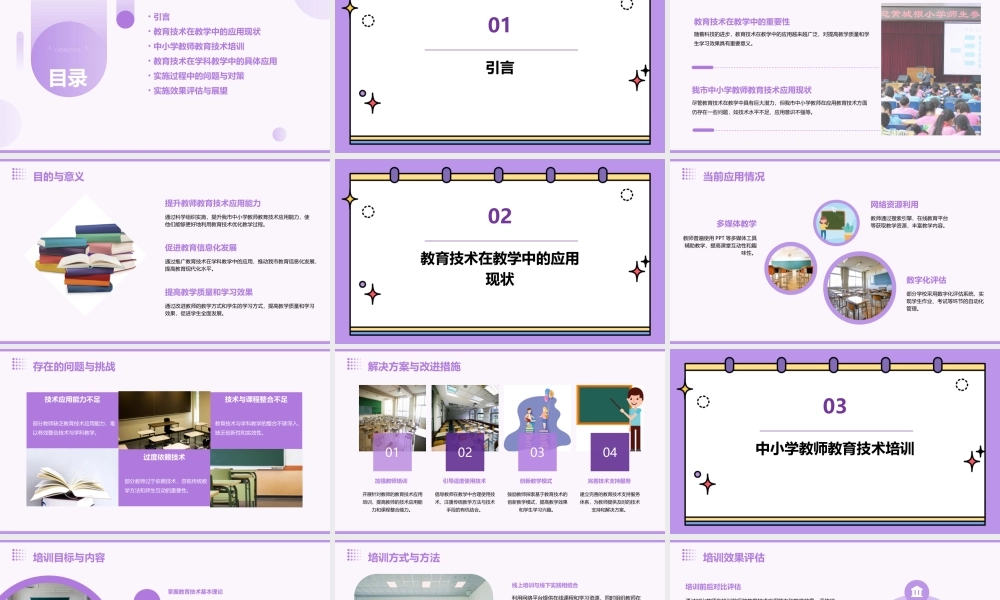Select the '目录' title on the catalog slide

click(68, 78)
